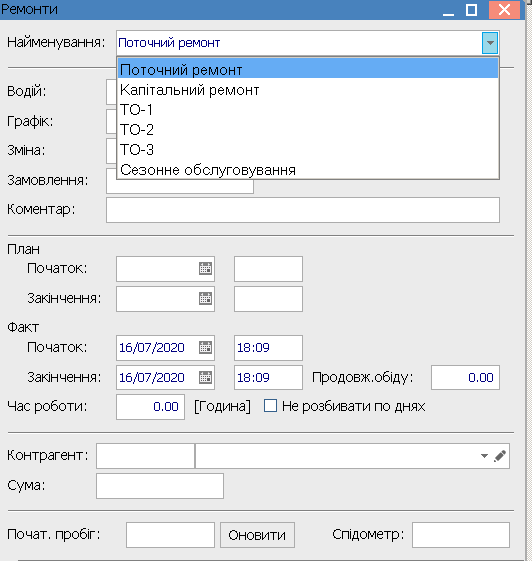The height and width of the screenshot is (561, 532).
Task: Open calendar for План Закінчення date
Action: click(x=205, y=298)
